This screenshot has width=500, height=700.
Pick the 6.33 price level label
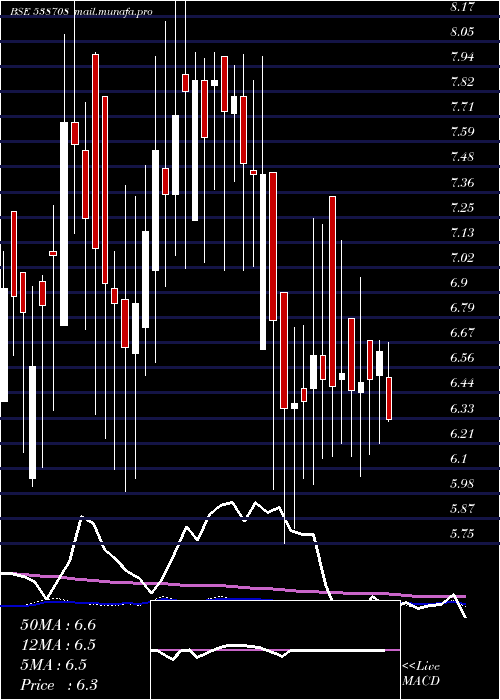[462, 408]
